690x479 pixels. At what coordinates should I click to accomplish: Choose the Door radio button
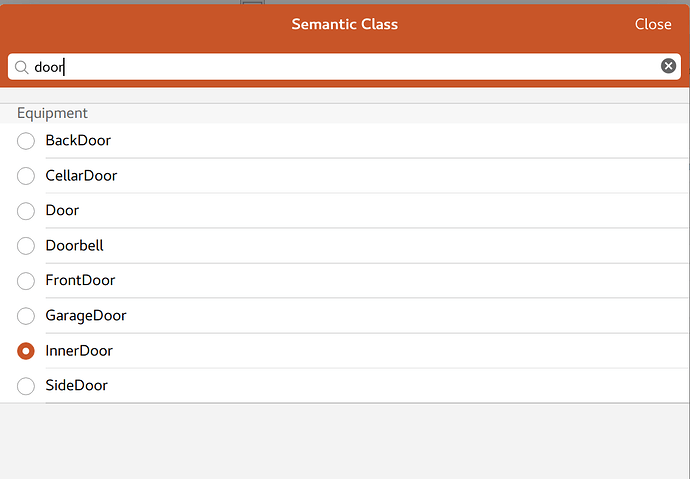point(26,211)
